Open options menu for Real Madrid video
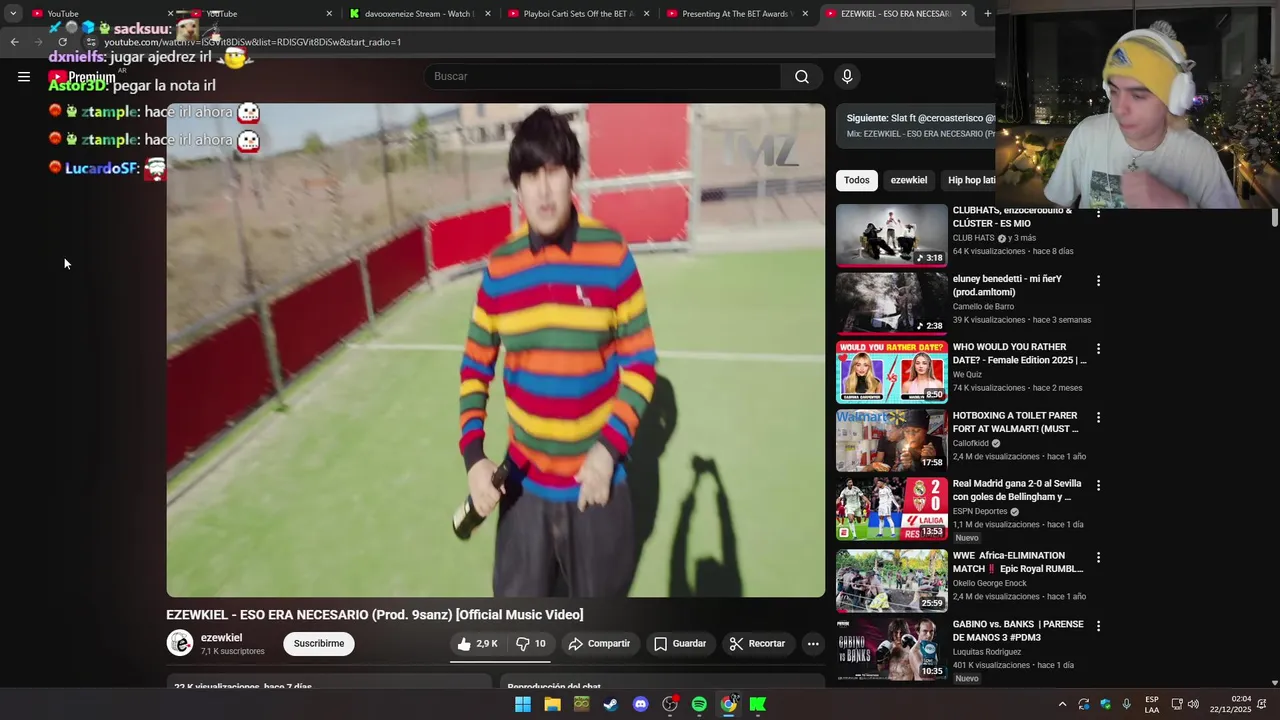1280x720 pixels. click(1098, 485)
